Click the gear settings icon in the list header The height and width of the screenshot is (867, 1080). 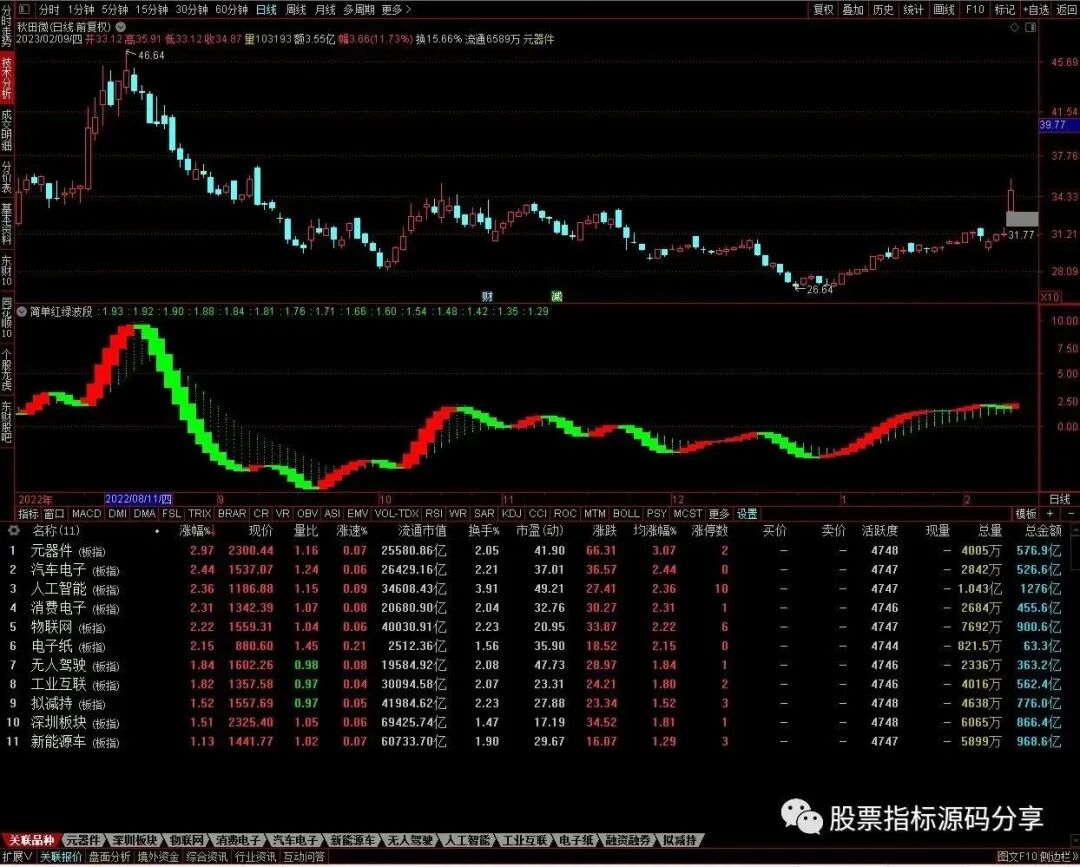tap(14, 531)
